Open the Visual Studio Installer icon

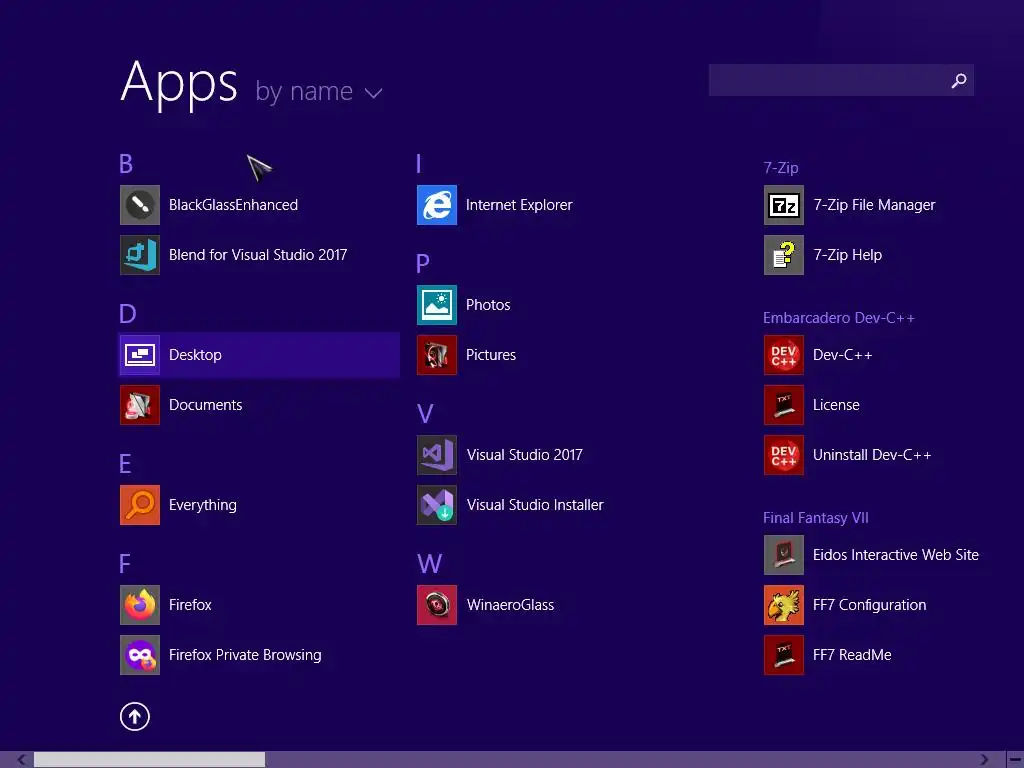(x=437, y=505)
